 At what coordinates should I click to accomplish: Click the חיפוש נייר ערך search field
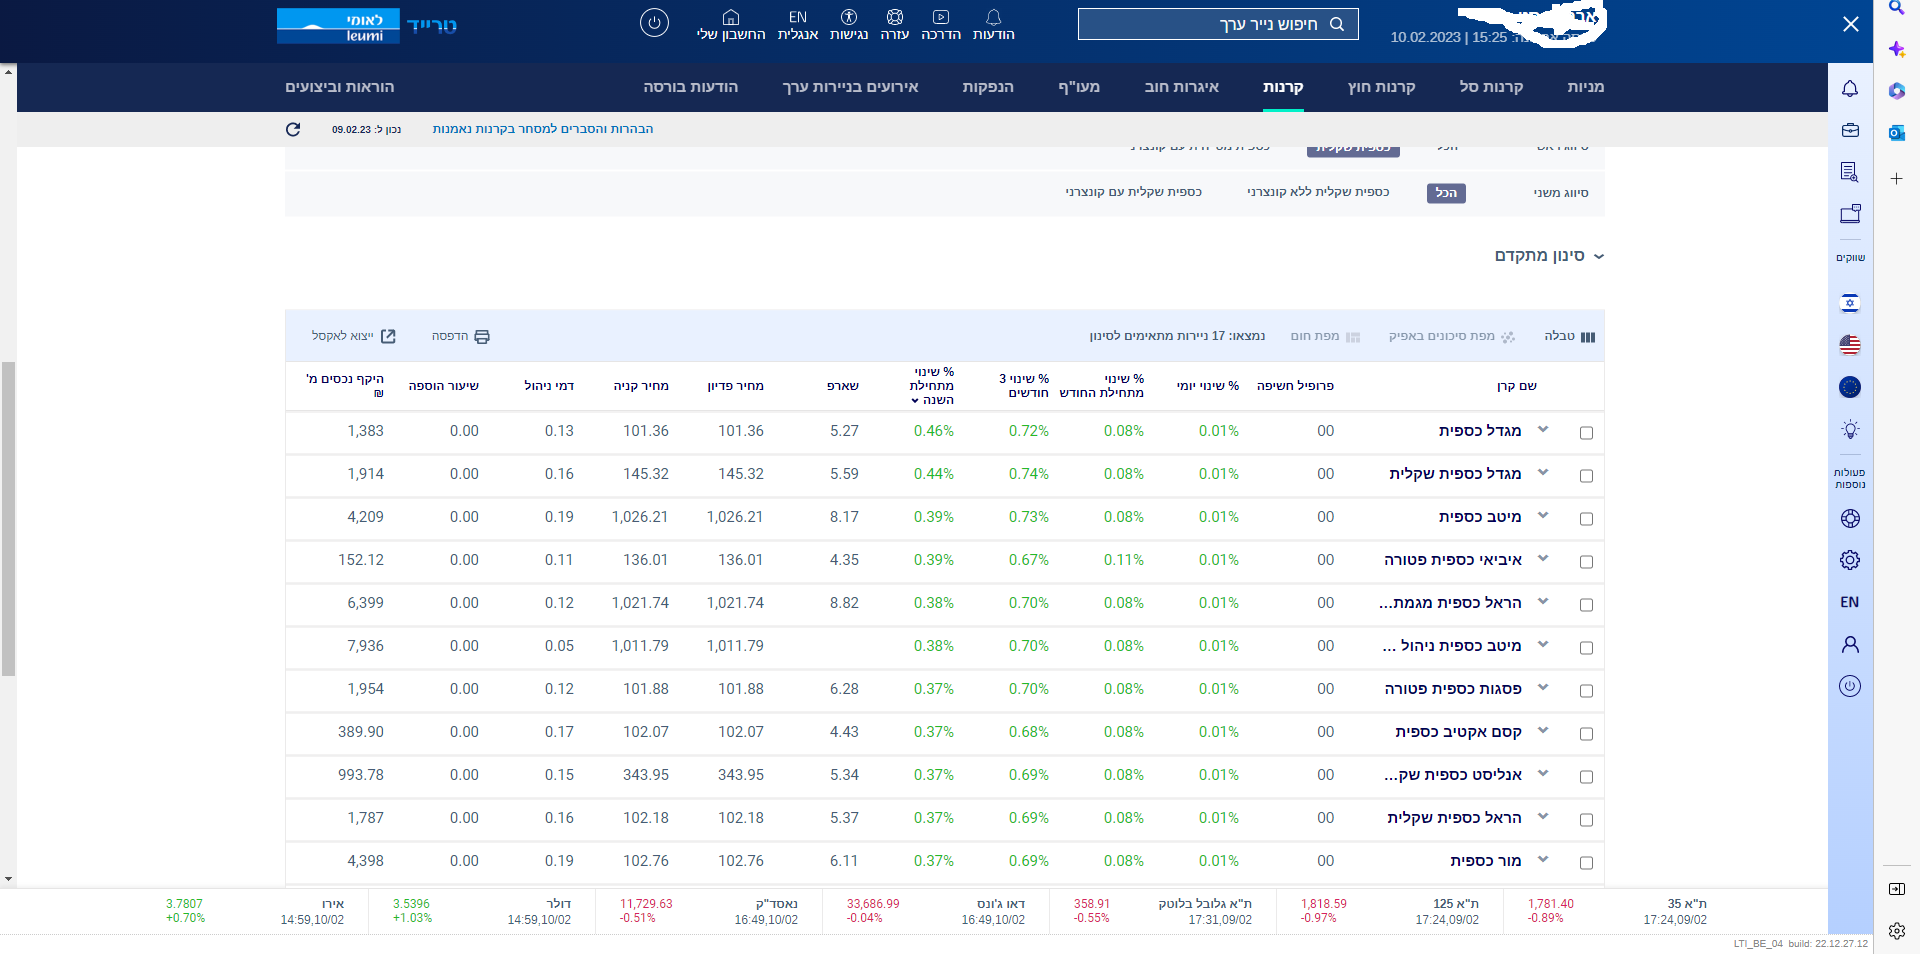(x=1217, y=24)
